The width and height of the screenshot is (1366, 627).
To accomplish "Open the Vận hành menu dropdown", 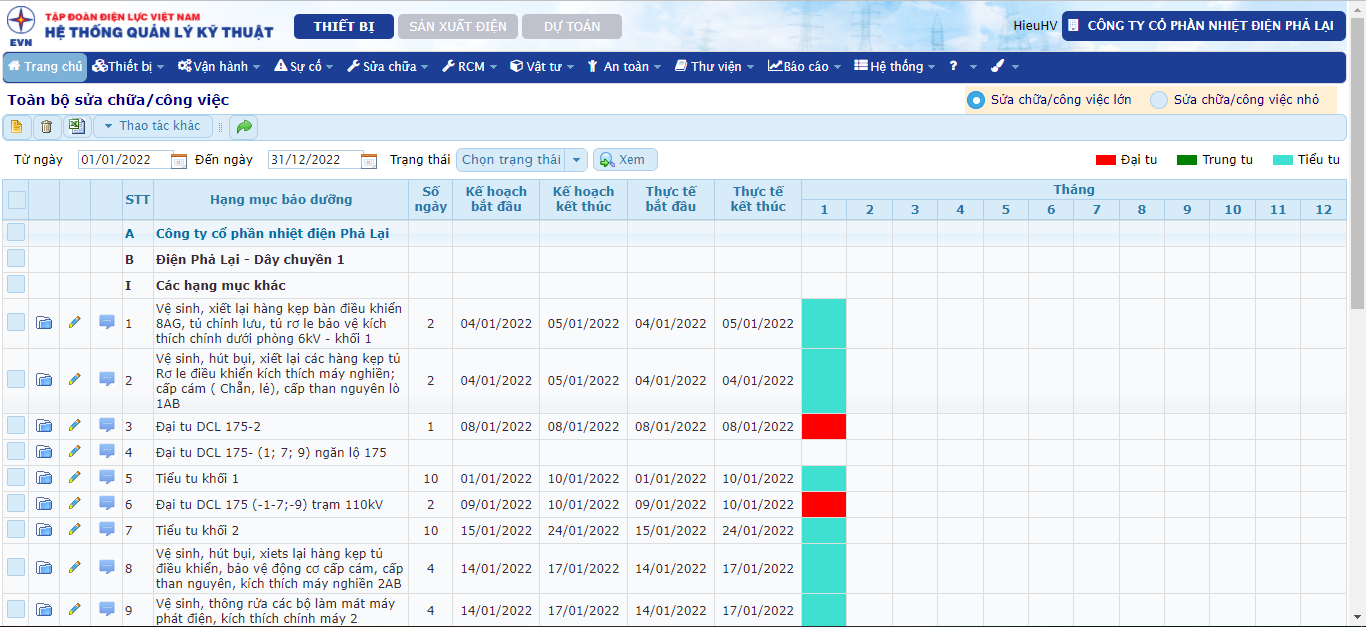I will pyautogui.click(x=218, y=66).
